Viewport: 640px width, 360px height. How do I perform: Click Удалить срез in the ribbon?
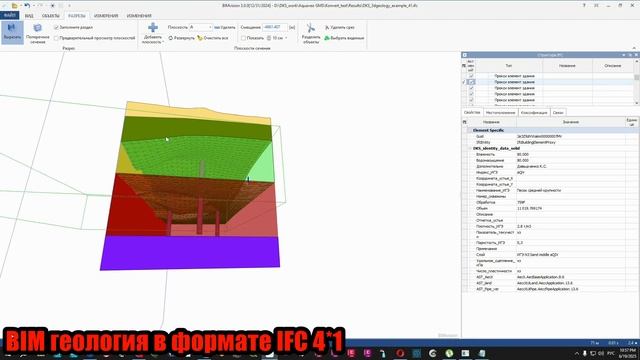340,27
